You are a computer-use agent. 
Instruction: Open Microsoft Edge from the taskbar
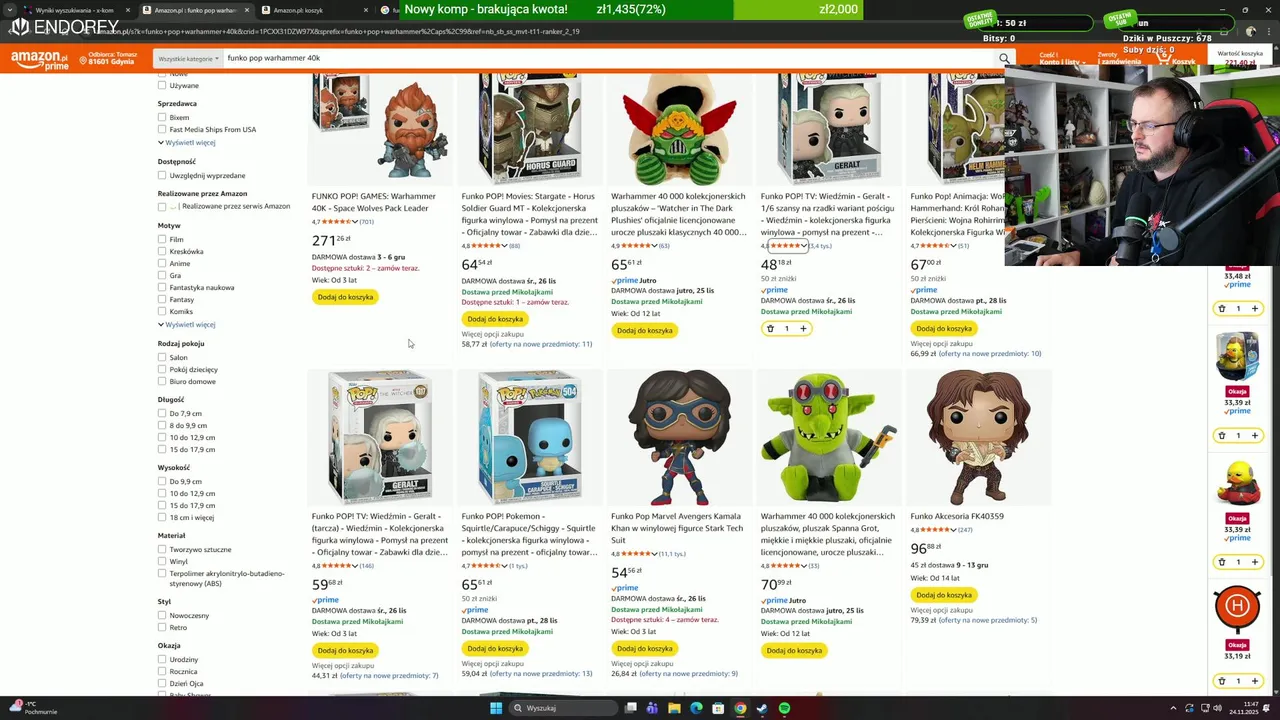[x=696, y=708]
